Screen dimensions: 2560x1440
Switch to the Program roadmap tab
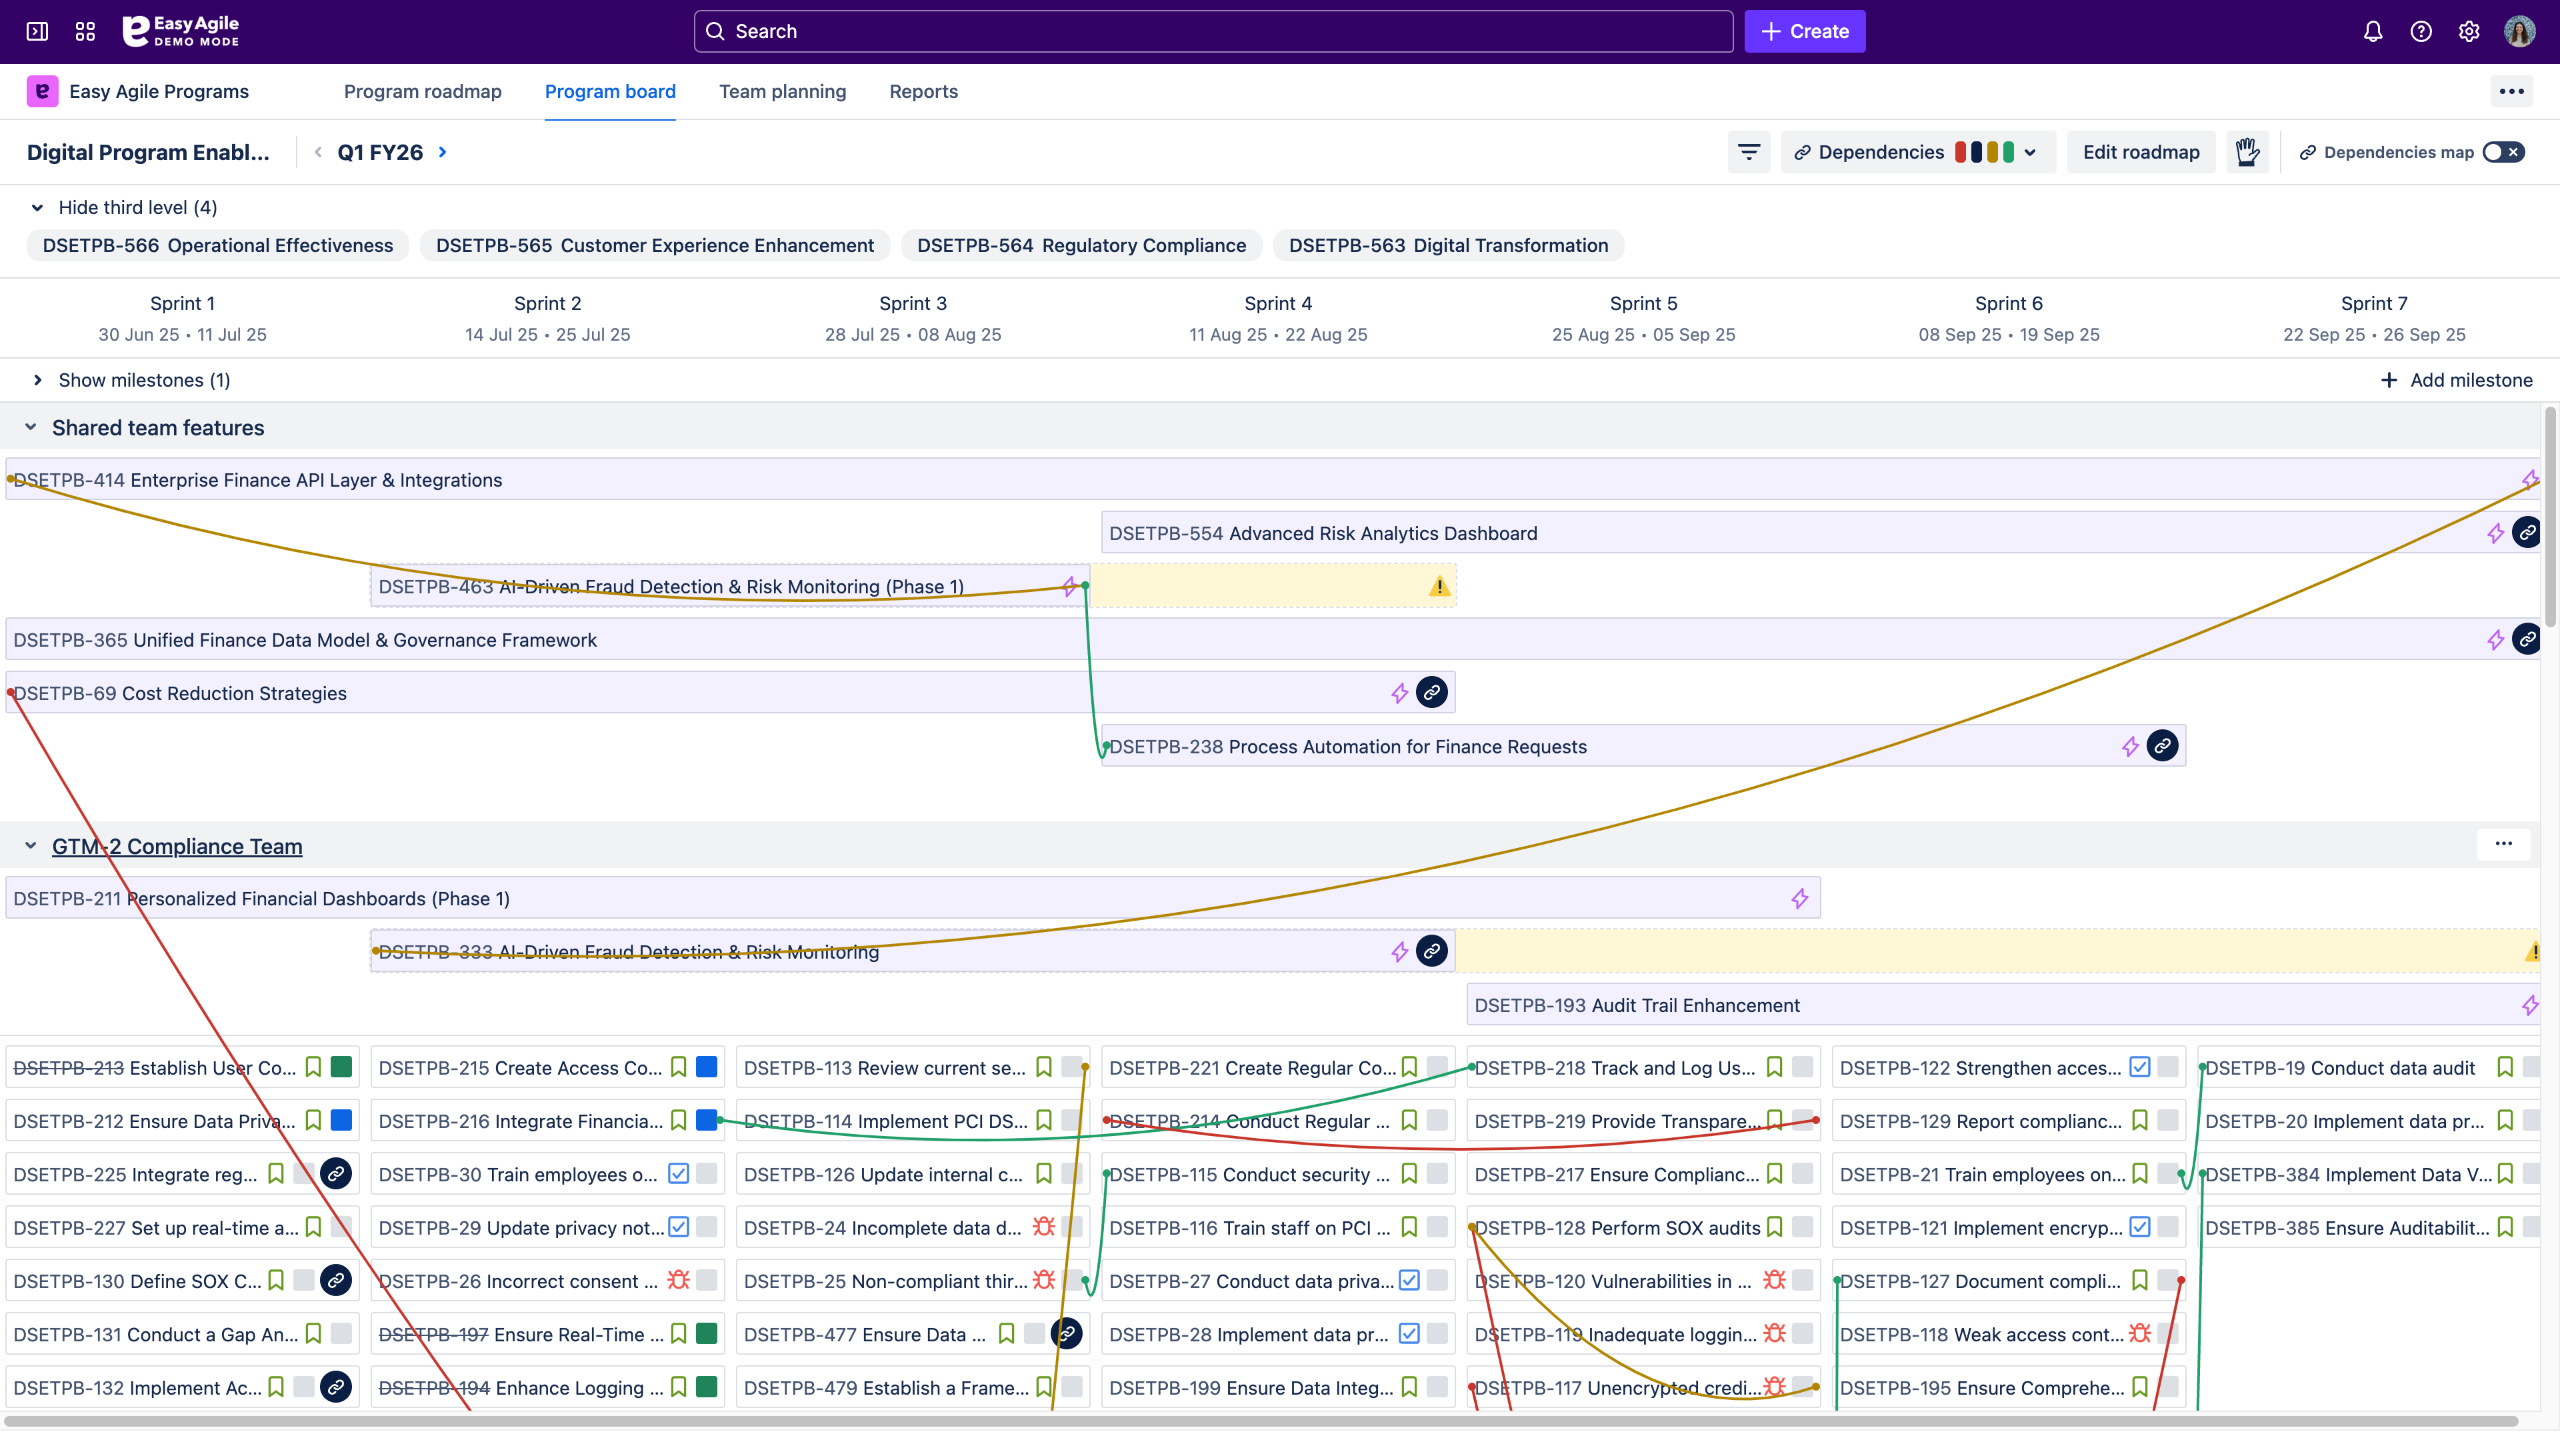422,91
